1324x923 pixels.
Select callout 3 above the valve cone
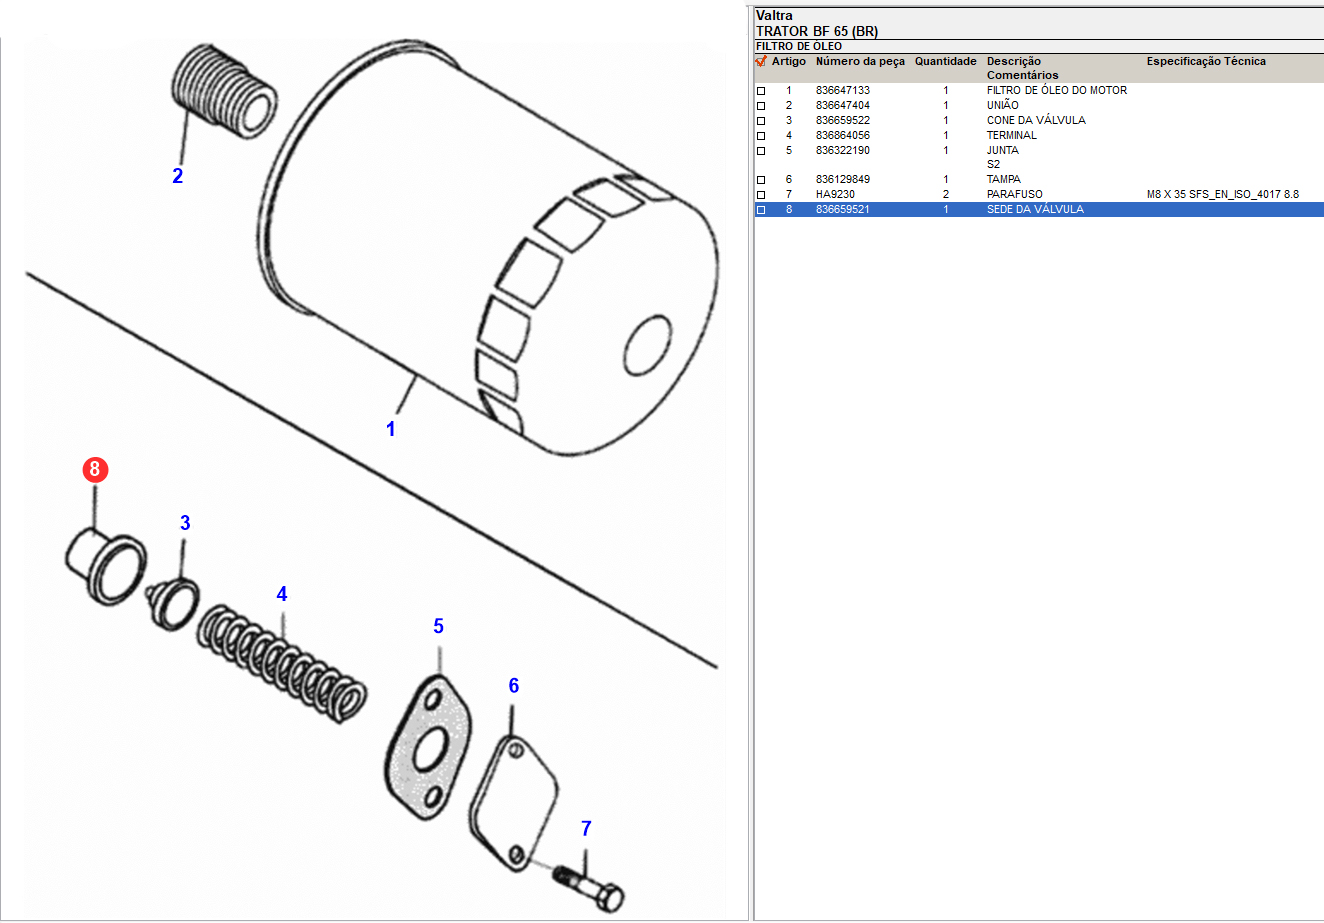[185, 523]
